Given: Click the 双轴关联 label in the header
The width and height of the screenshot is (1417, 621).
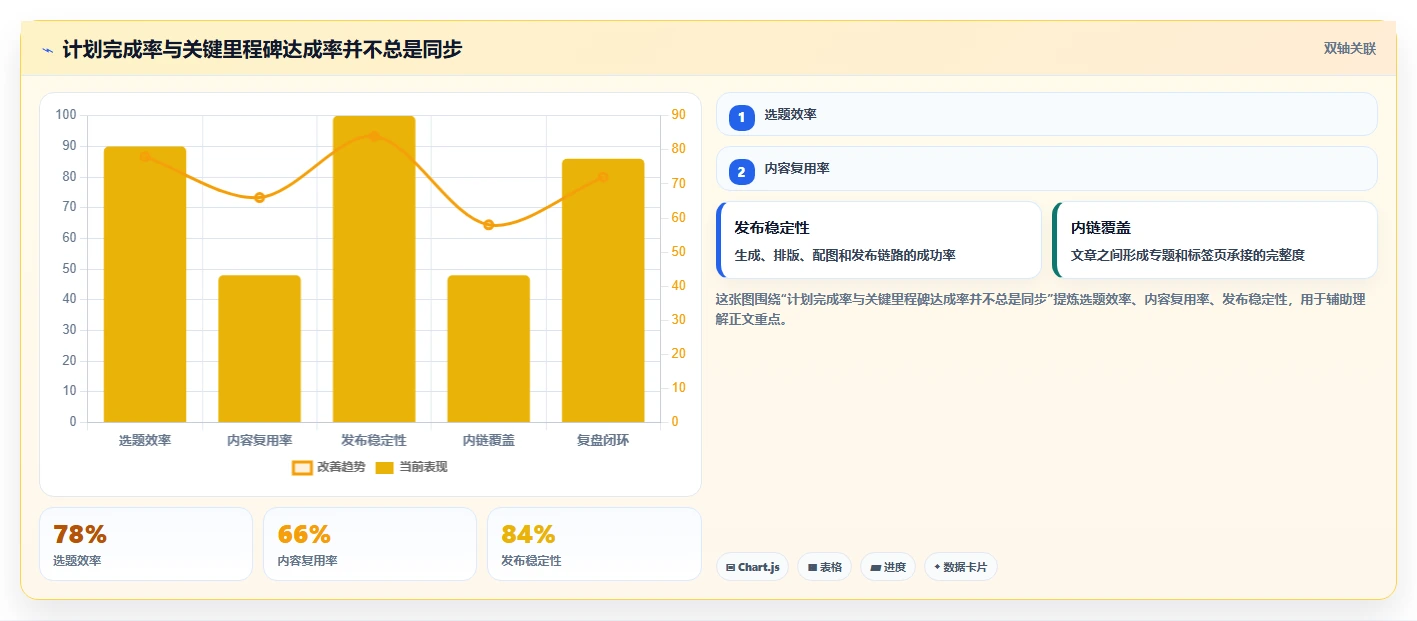Looking at the screenshot, I should [x=1350, y=49].
